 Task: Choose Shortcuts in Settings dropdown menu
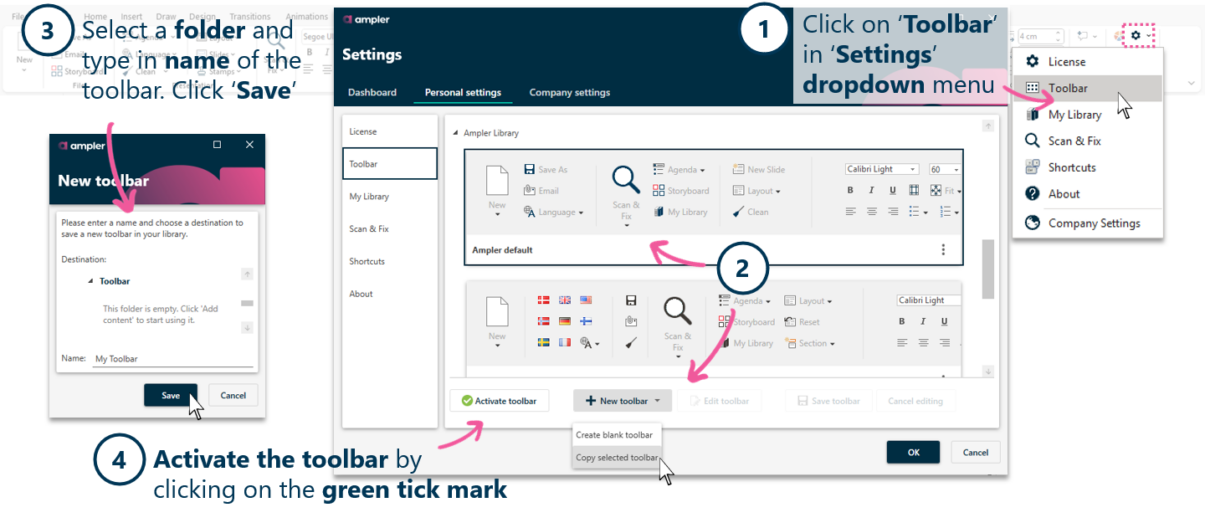(x=1088, y=167)
